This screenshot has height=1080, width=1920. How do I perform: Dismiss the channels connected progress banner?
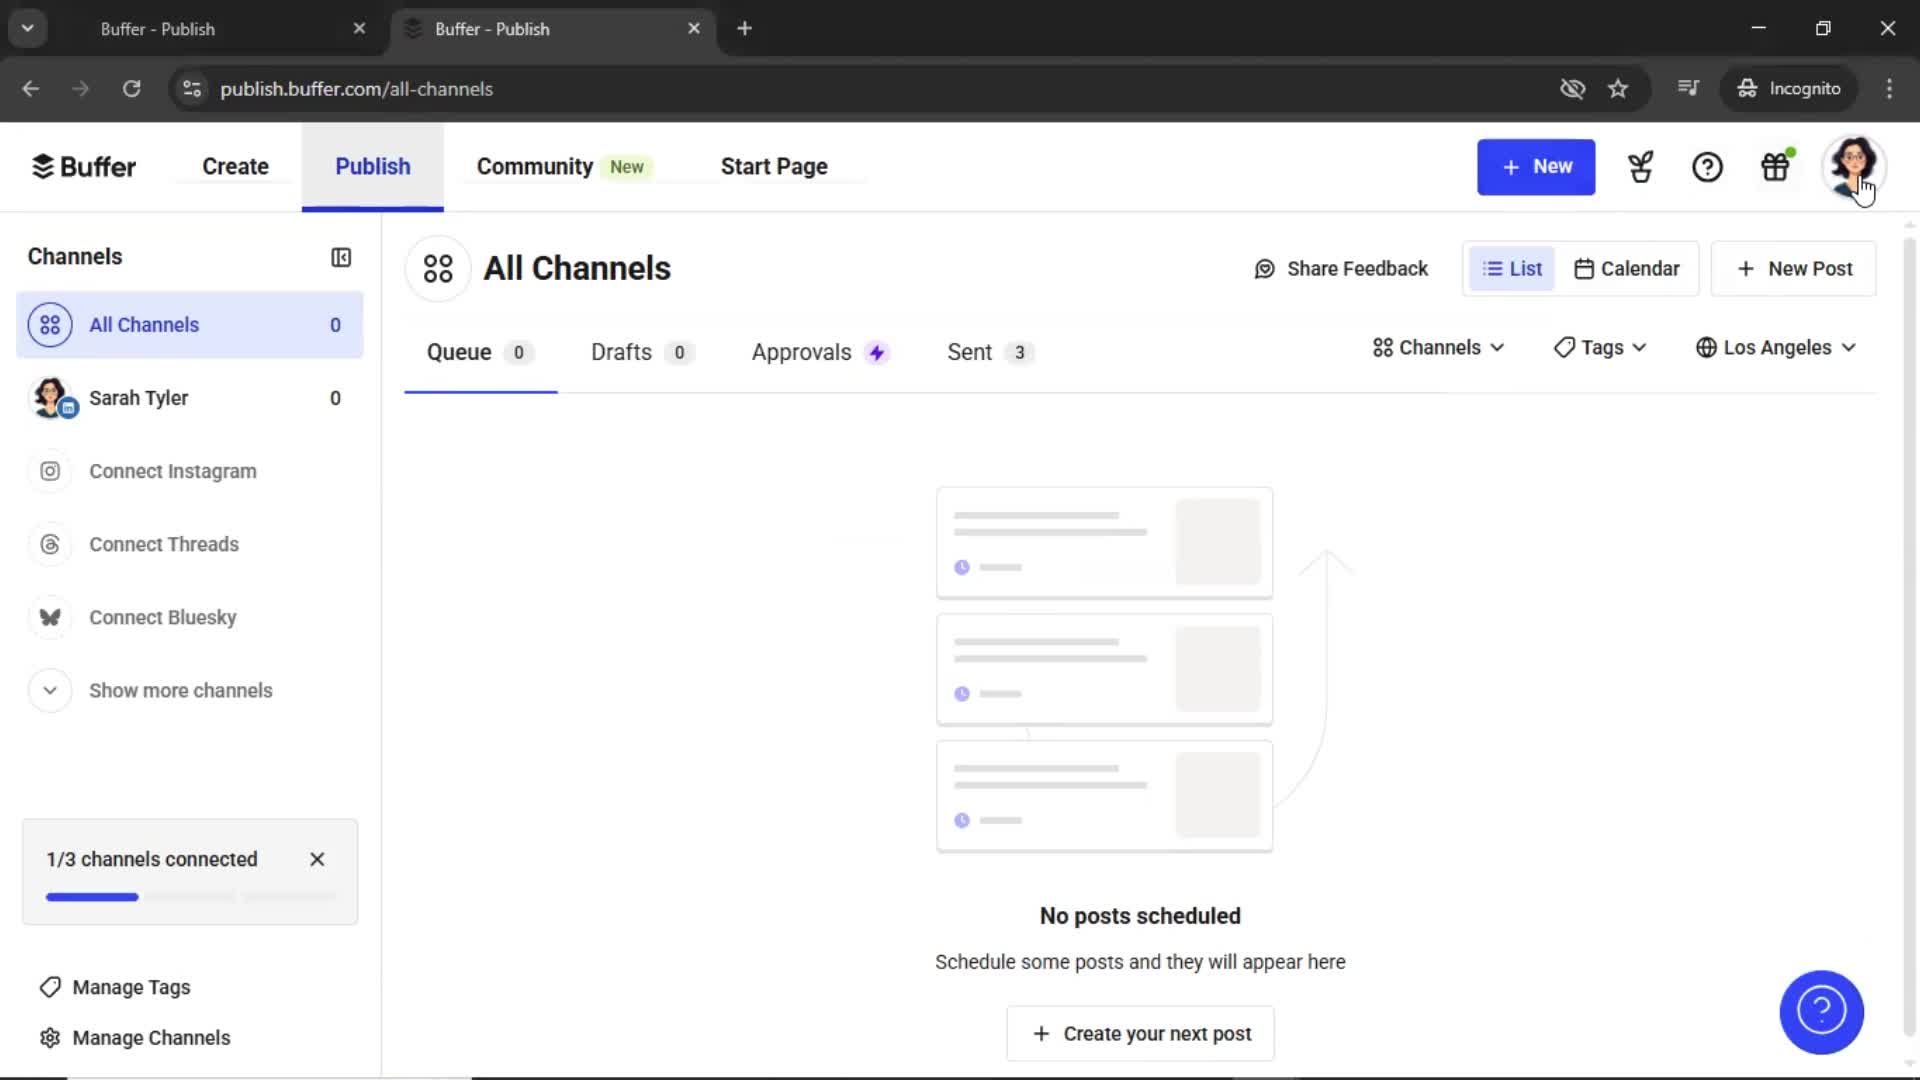coord(317,859)
